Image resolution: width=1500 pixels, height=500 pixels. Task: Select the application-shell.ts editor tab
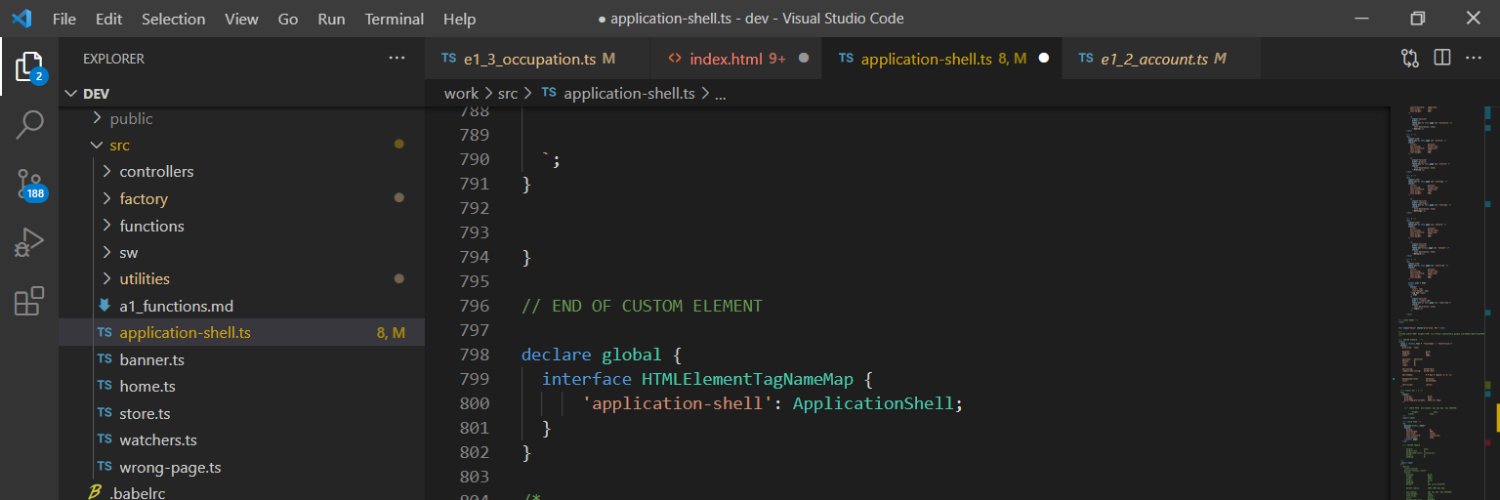pyautogui.click(x=942, y=59)
